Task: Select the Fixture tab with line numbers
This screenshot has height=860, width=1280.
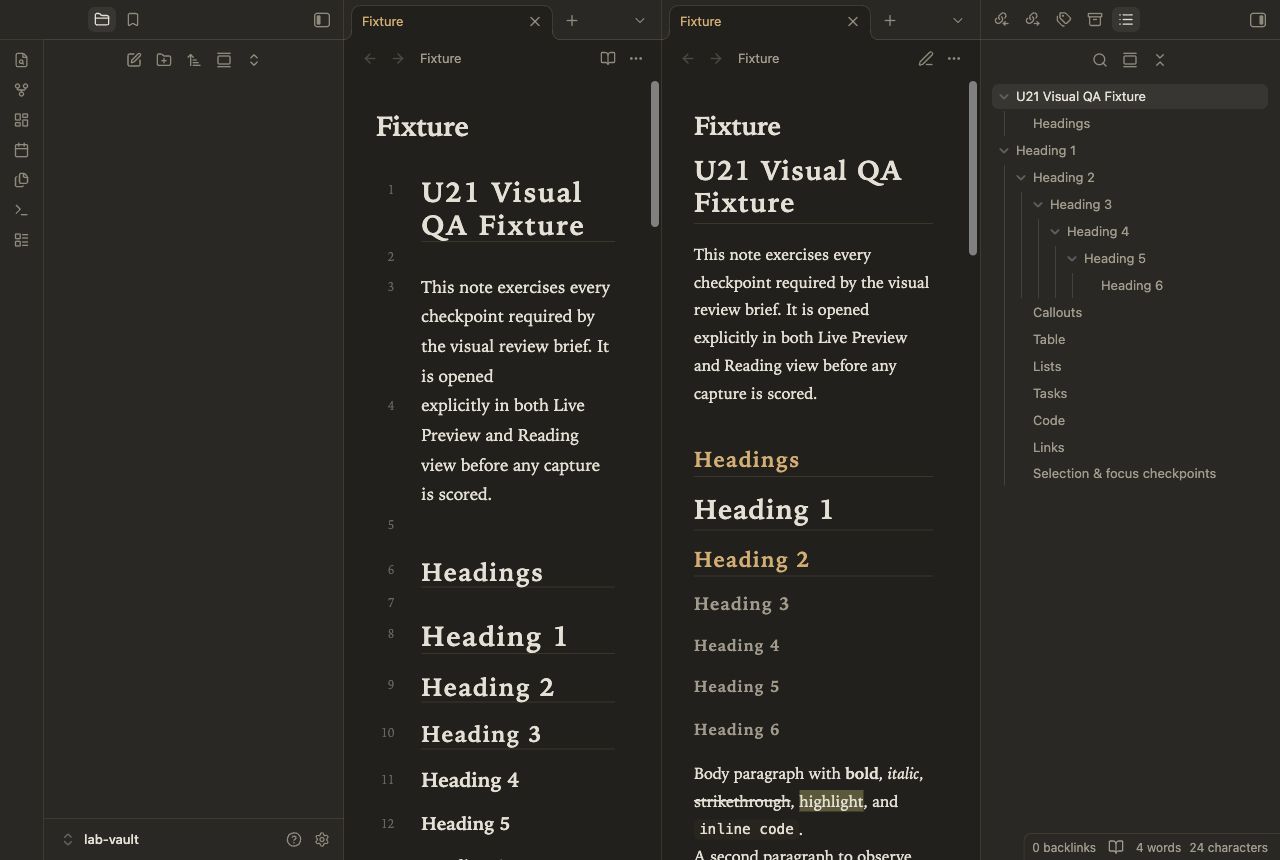Action: click(x=451, y=21)
